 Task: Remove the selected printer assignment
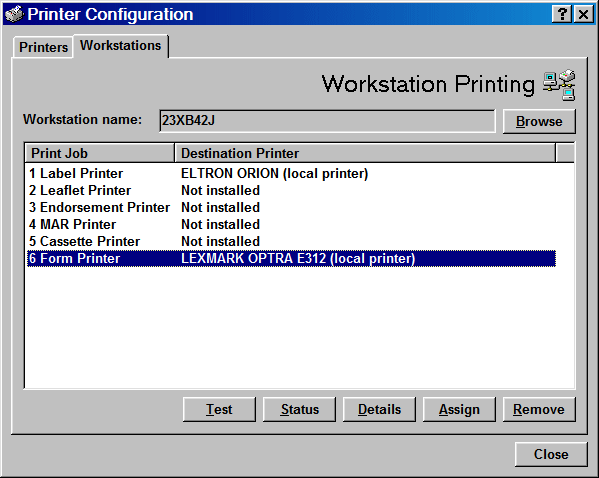[539, 410]
